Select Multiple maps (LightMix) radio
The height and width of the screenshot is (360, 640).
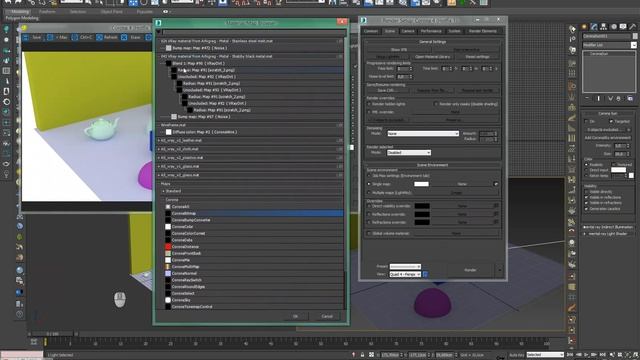pyautogui.click(x=369, y=193)
